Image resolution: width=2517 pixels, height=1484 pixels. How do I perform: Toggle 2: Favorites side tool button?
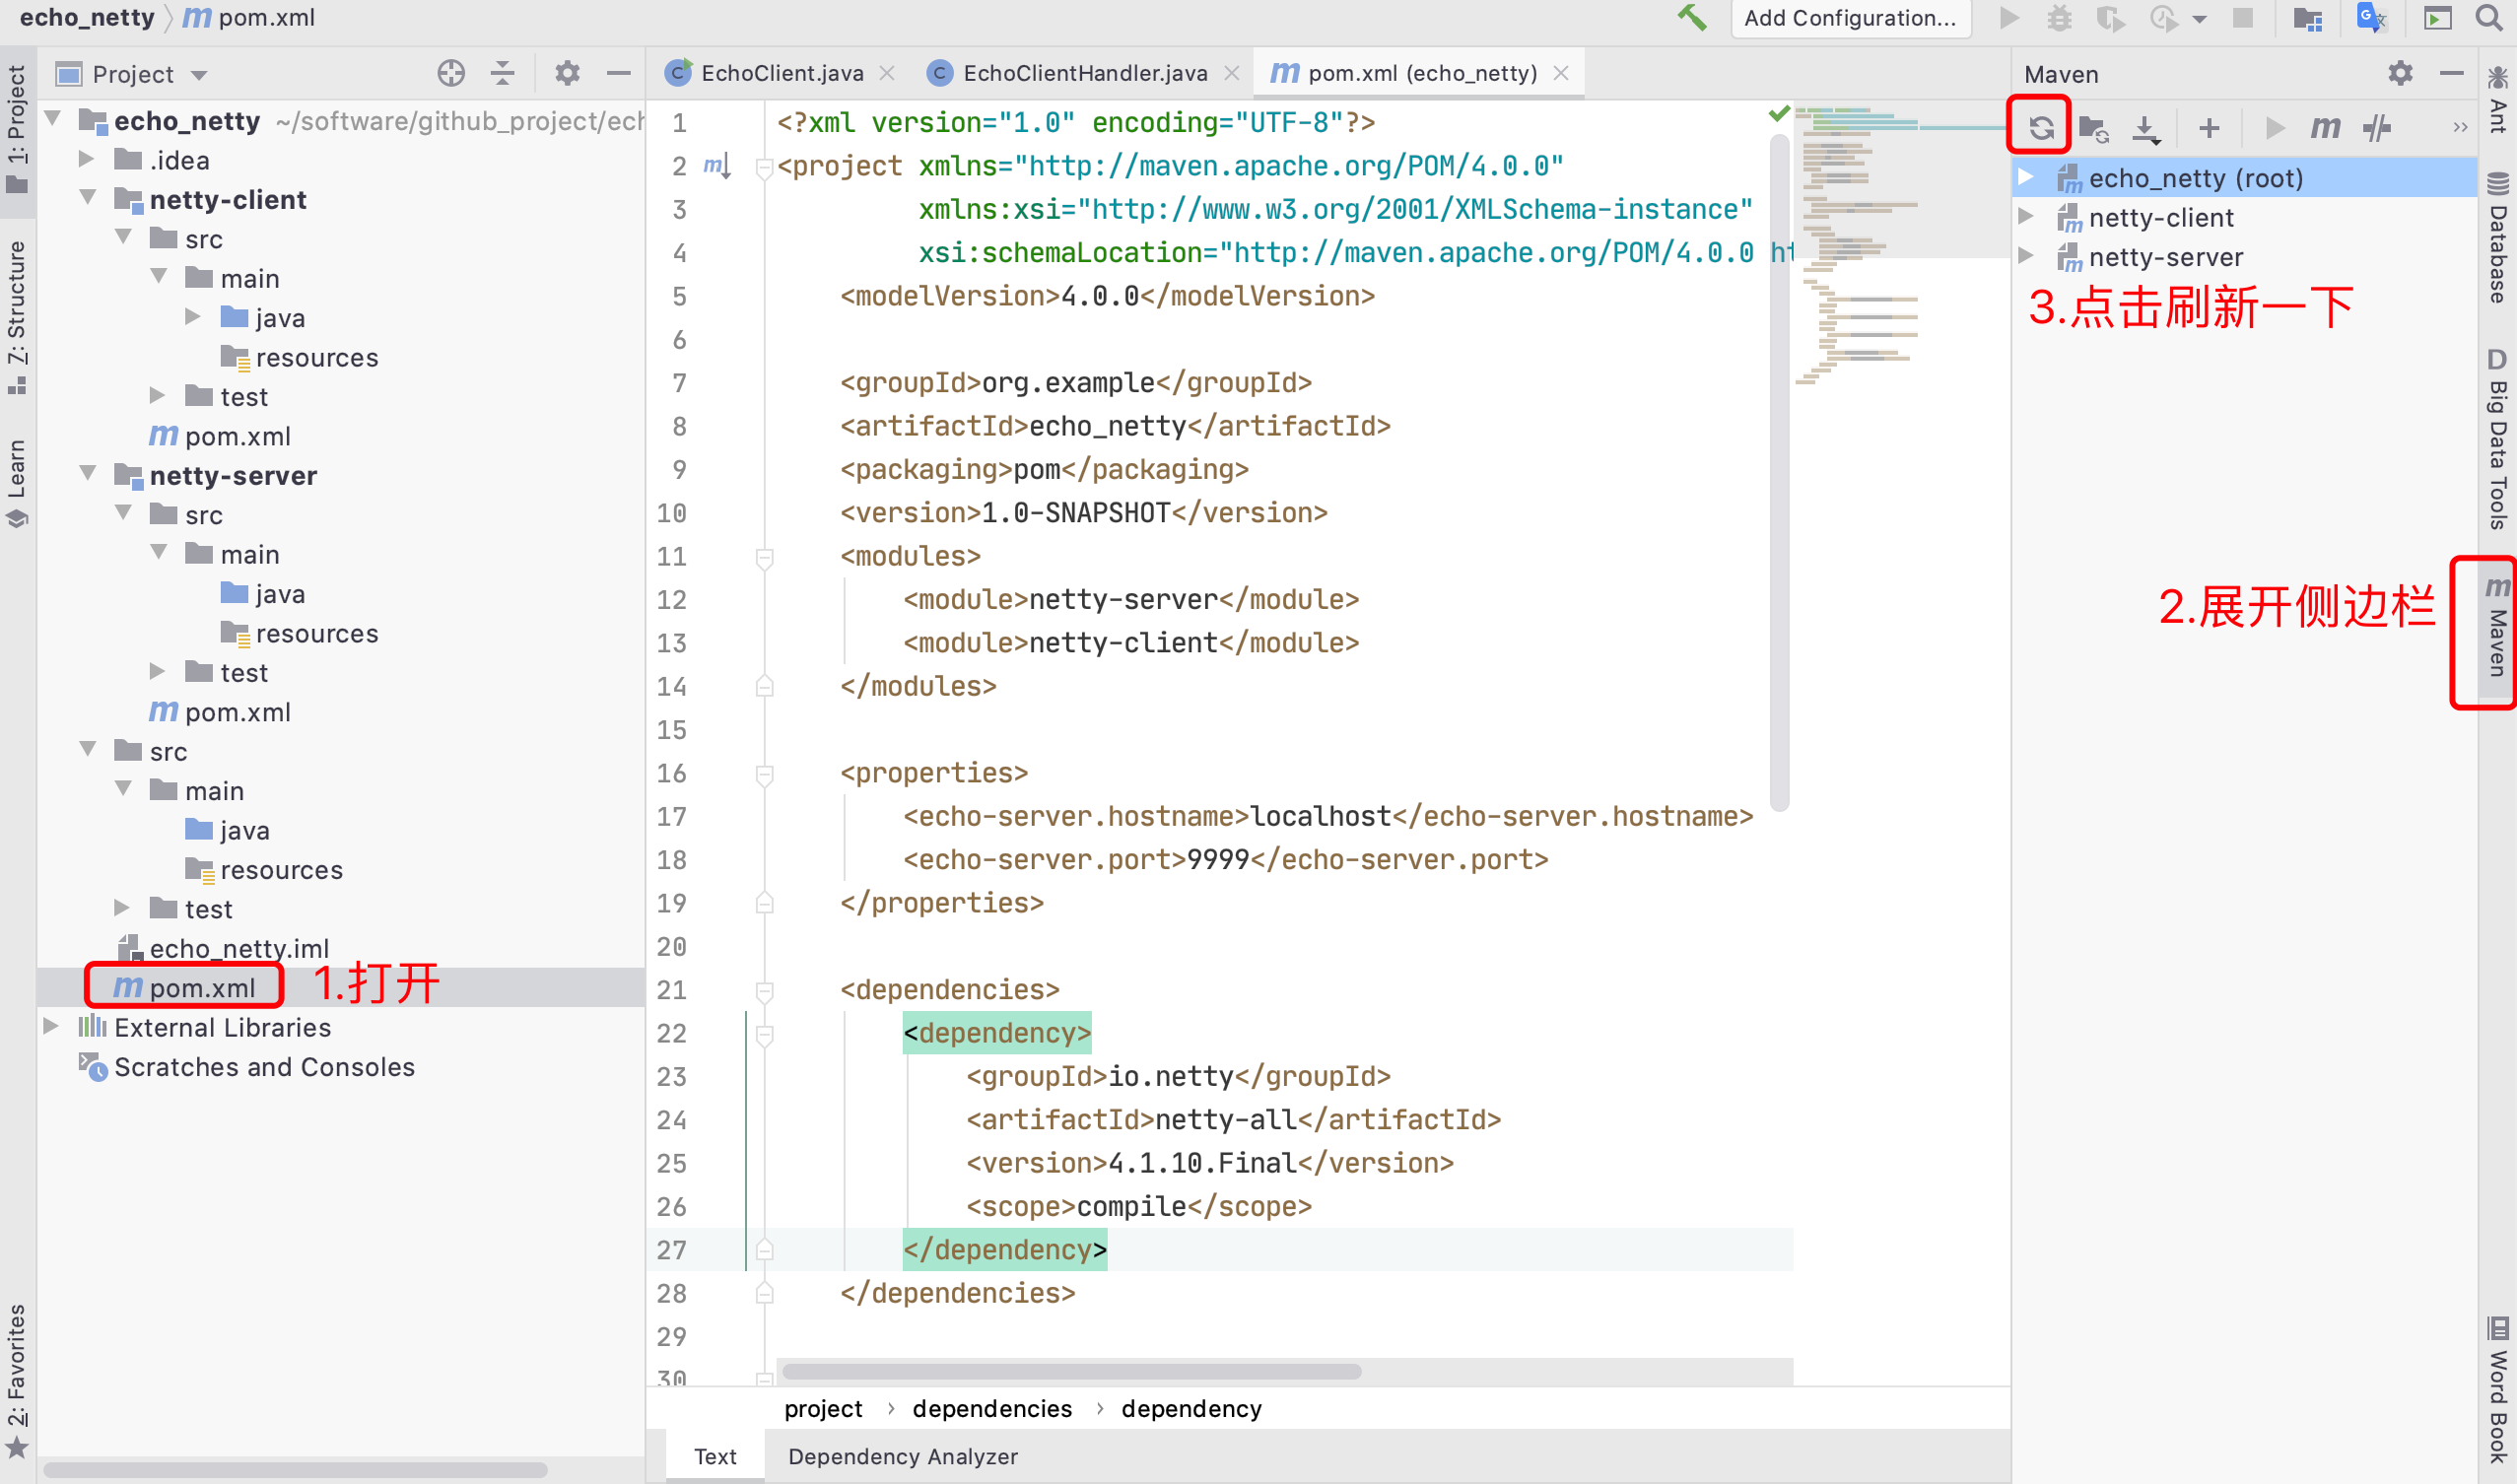pyautogui.click(x=17, y=1382)
